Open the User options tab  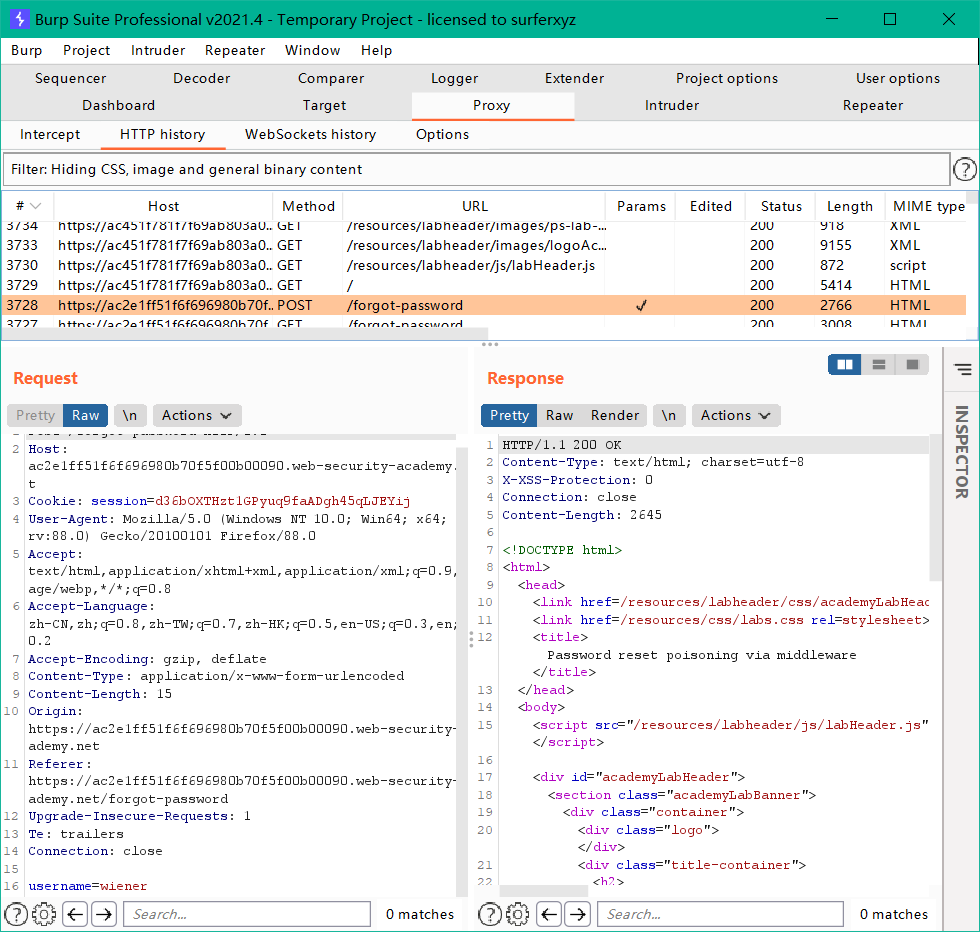tap(898, 78)
